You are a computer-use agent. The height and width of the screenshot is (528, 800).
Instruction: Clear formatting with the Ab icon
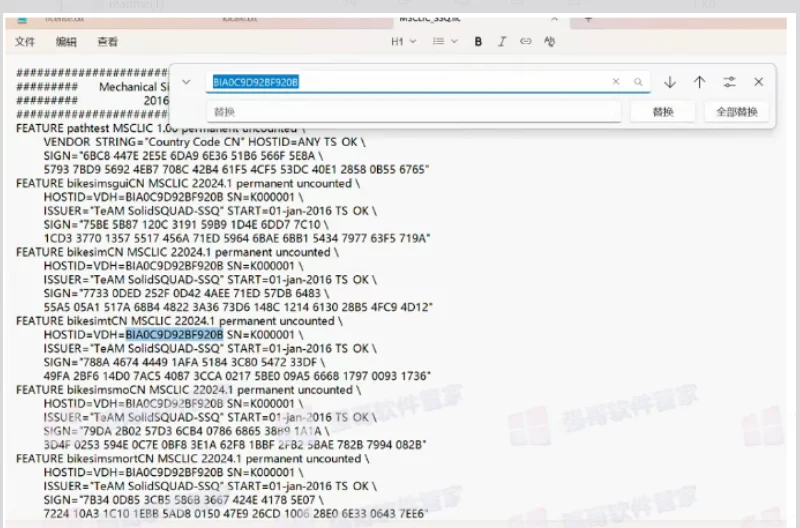[x=549, y=41]
